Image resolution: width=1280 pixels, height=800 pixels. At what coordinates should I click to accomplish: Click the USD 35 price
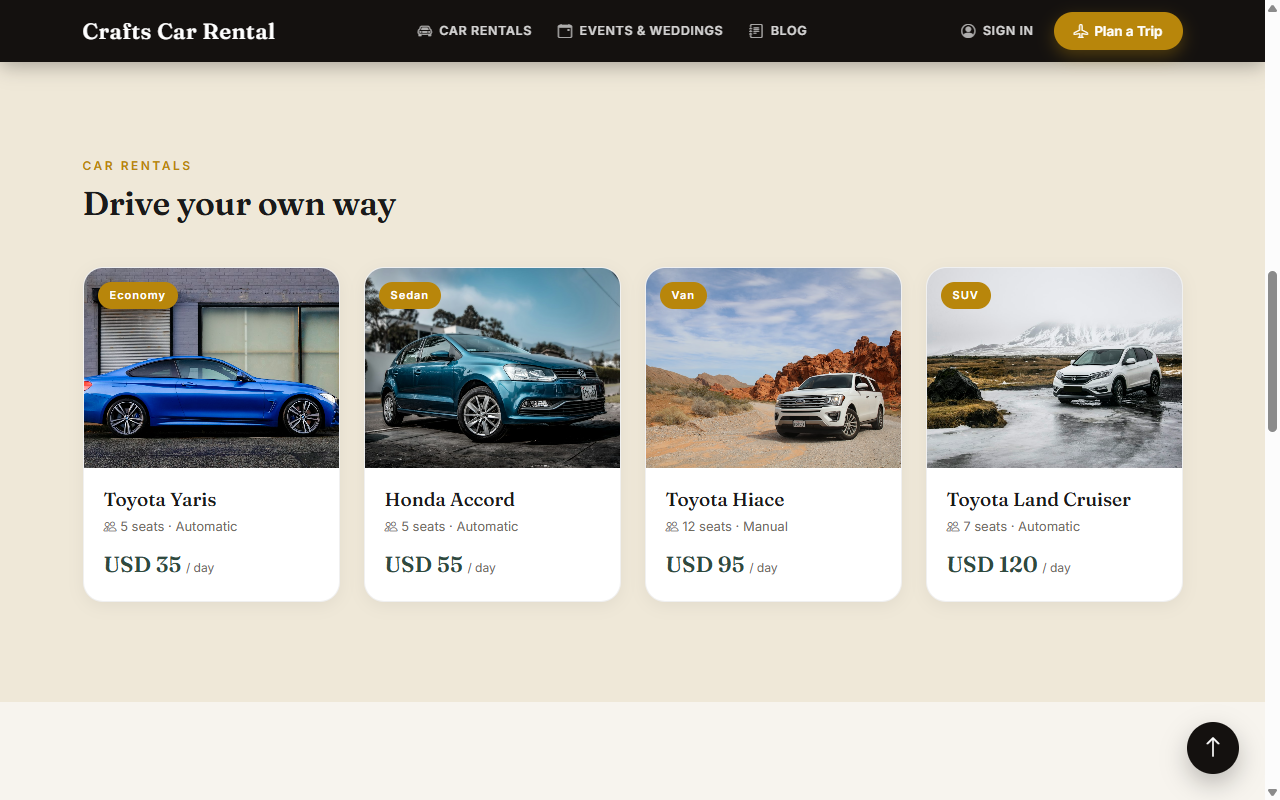[143, 565]
